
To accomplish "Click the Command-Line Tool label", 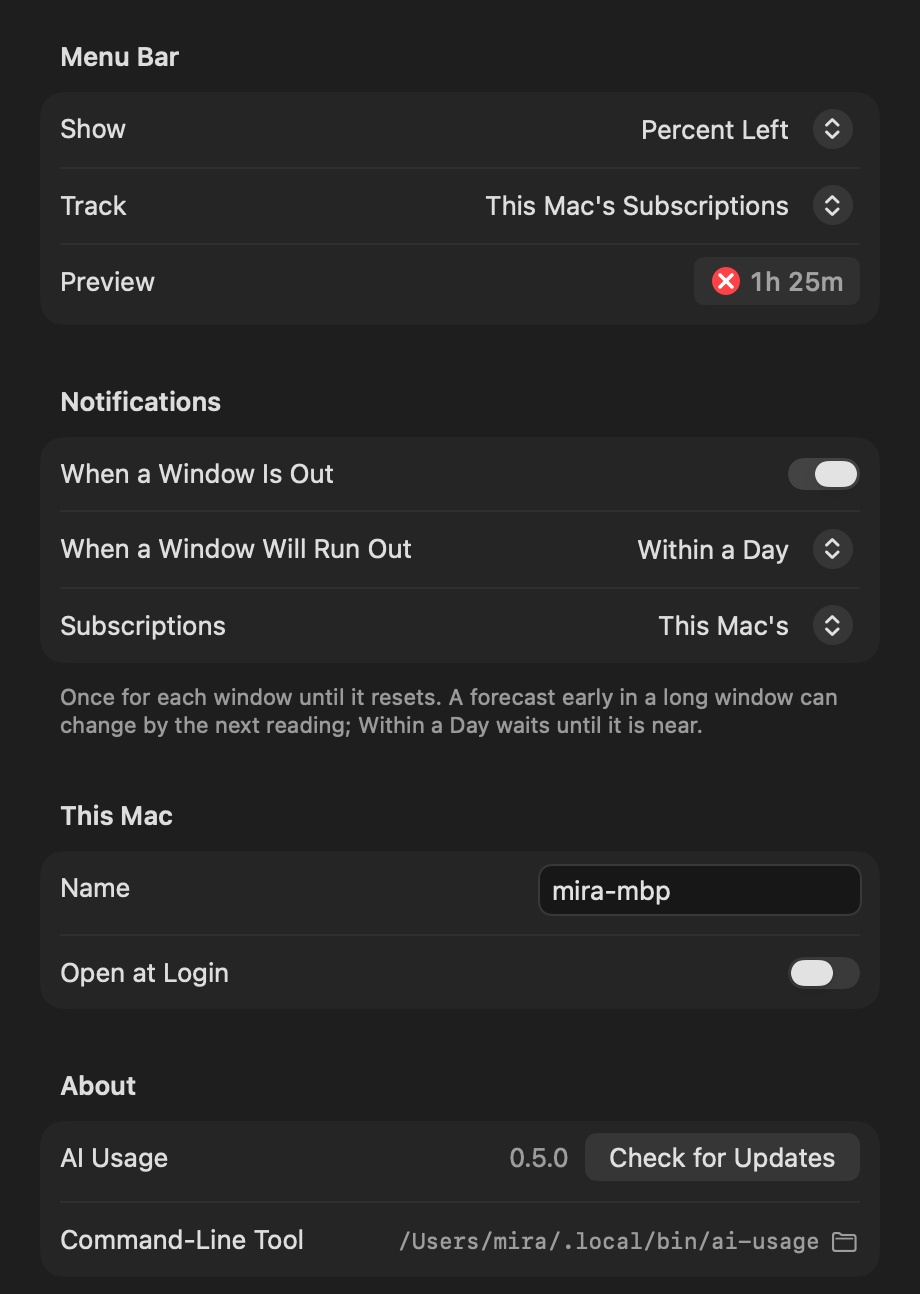I will coord(182,1240).
